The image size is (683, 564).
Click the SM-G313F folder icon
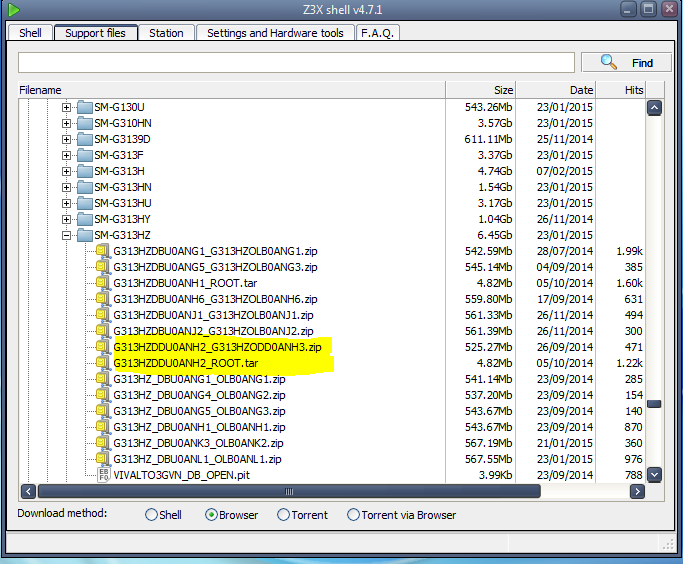[x=85, y=155]
